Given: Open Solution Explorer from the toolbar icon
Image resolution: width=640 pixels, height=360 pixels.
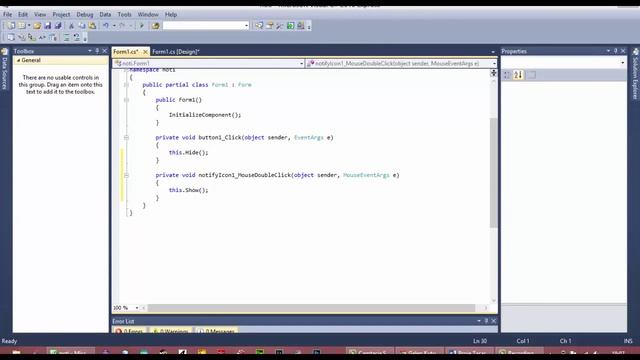Looking at the screenshot, I should (x=259, y=26).
